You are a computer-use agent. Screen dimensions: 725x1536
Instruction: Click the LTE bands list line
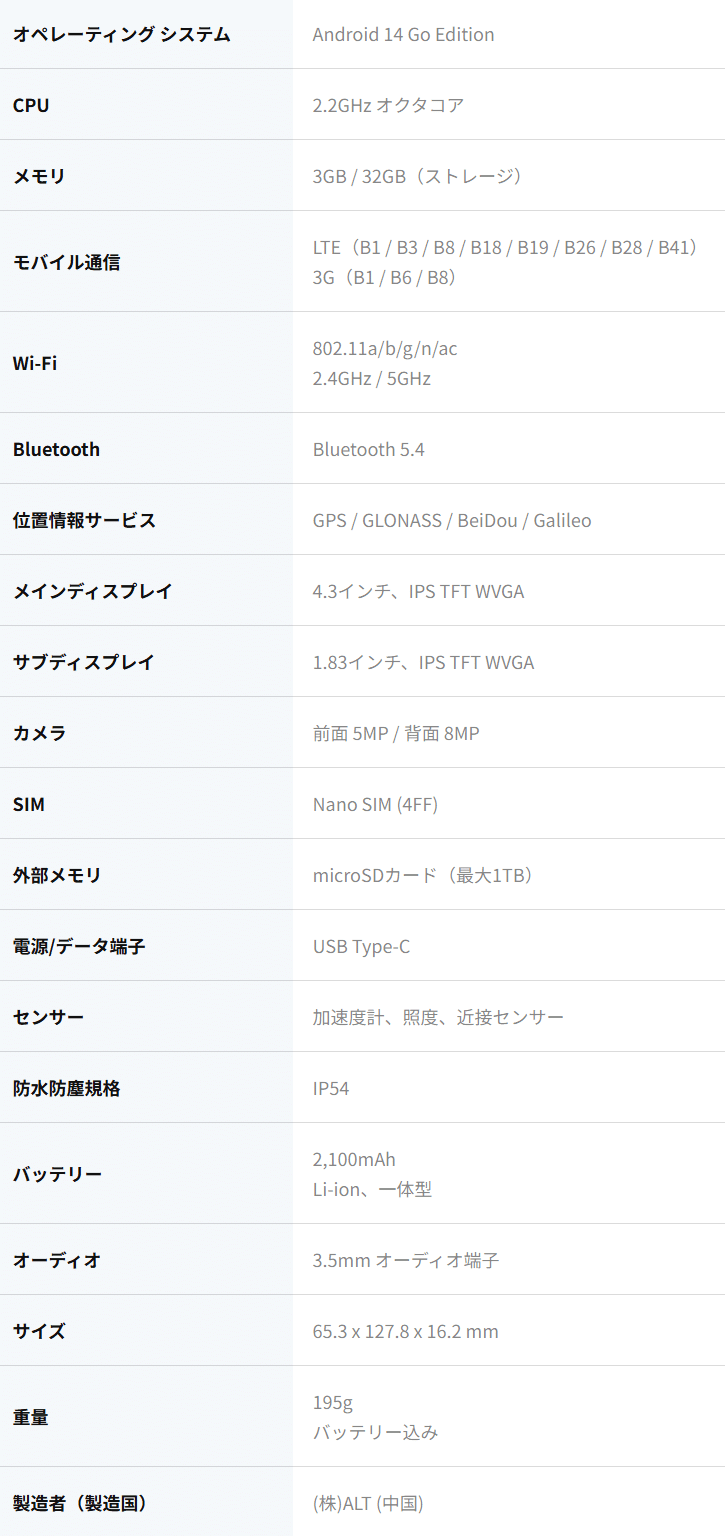tap(505, 247)
